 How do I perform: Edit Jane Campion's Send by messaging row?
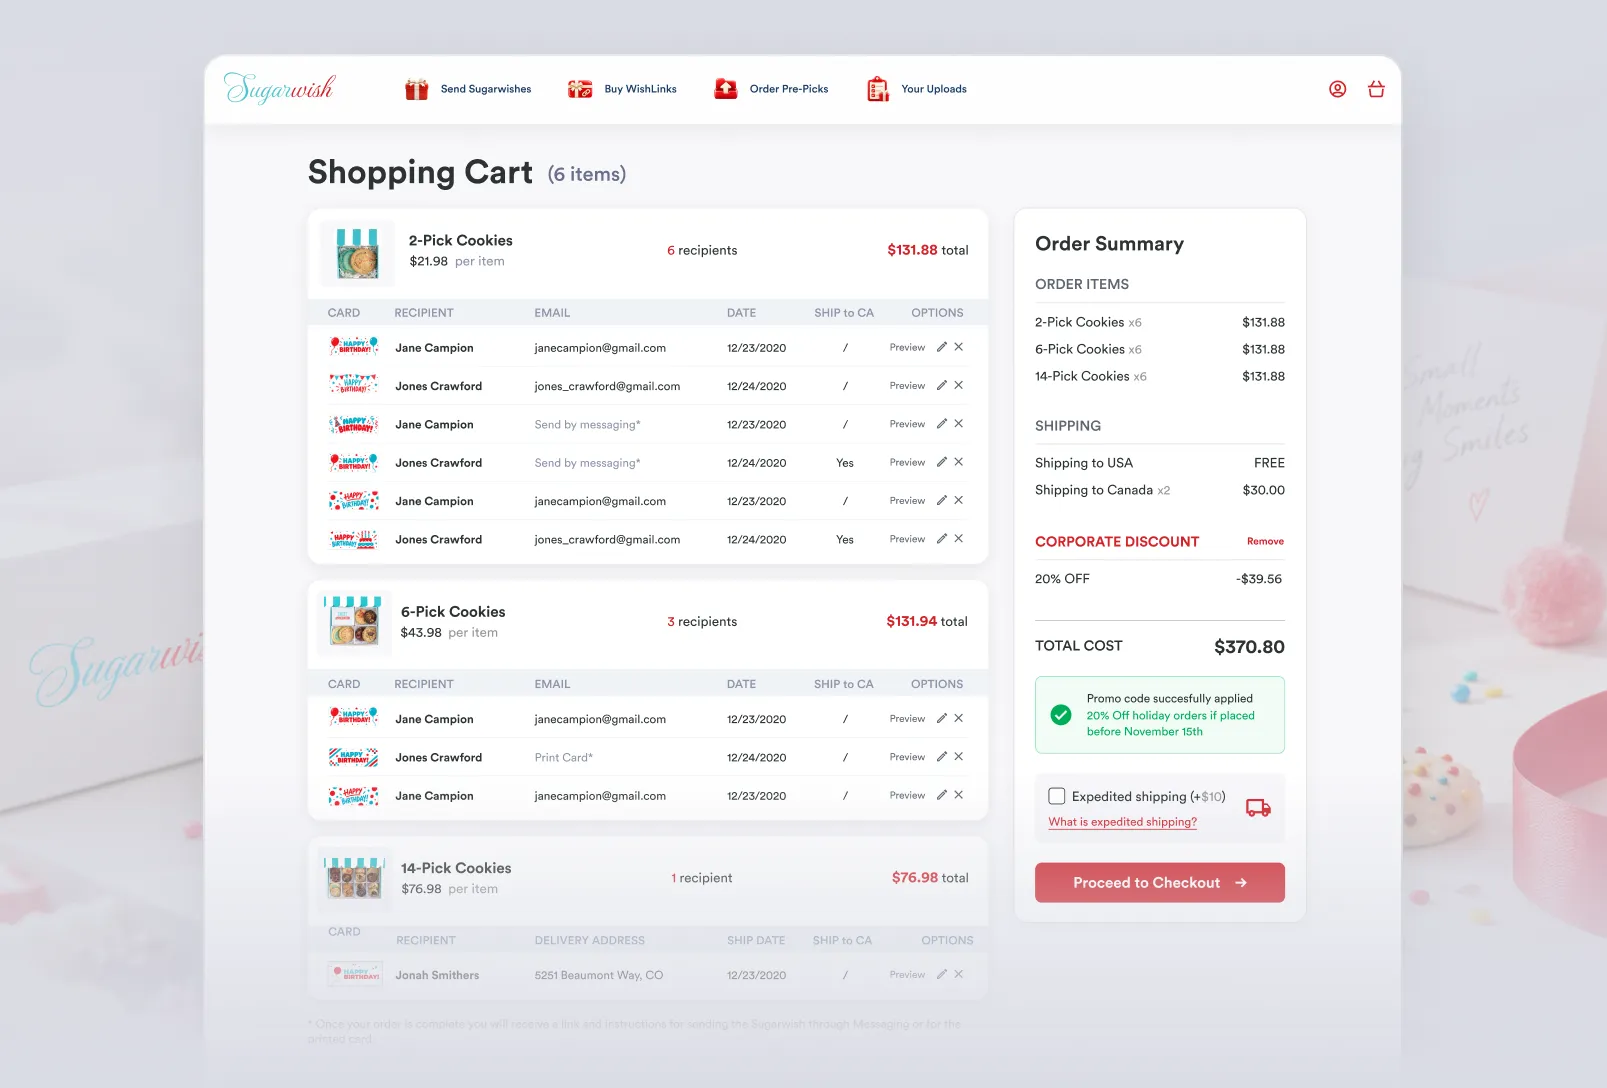tap(941, 424)
